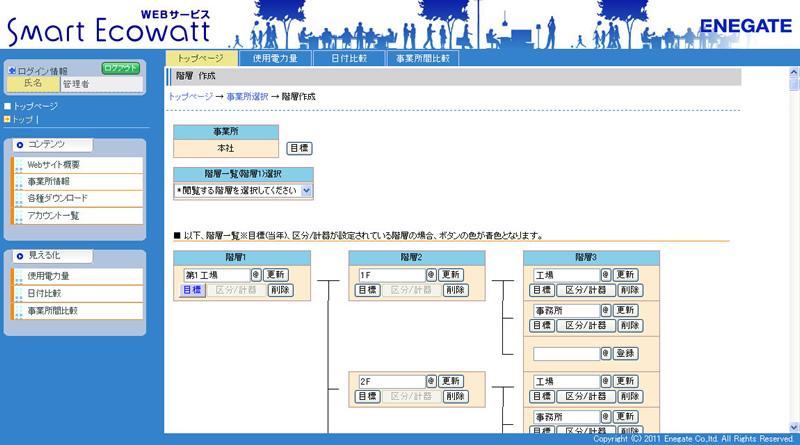800x445 pixels.
Task: Click the 見える化 section header
Action: 53,256
